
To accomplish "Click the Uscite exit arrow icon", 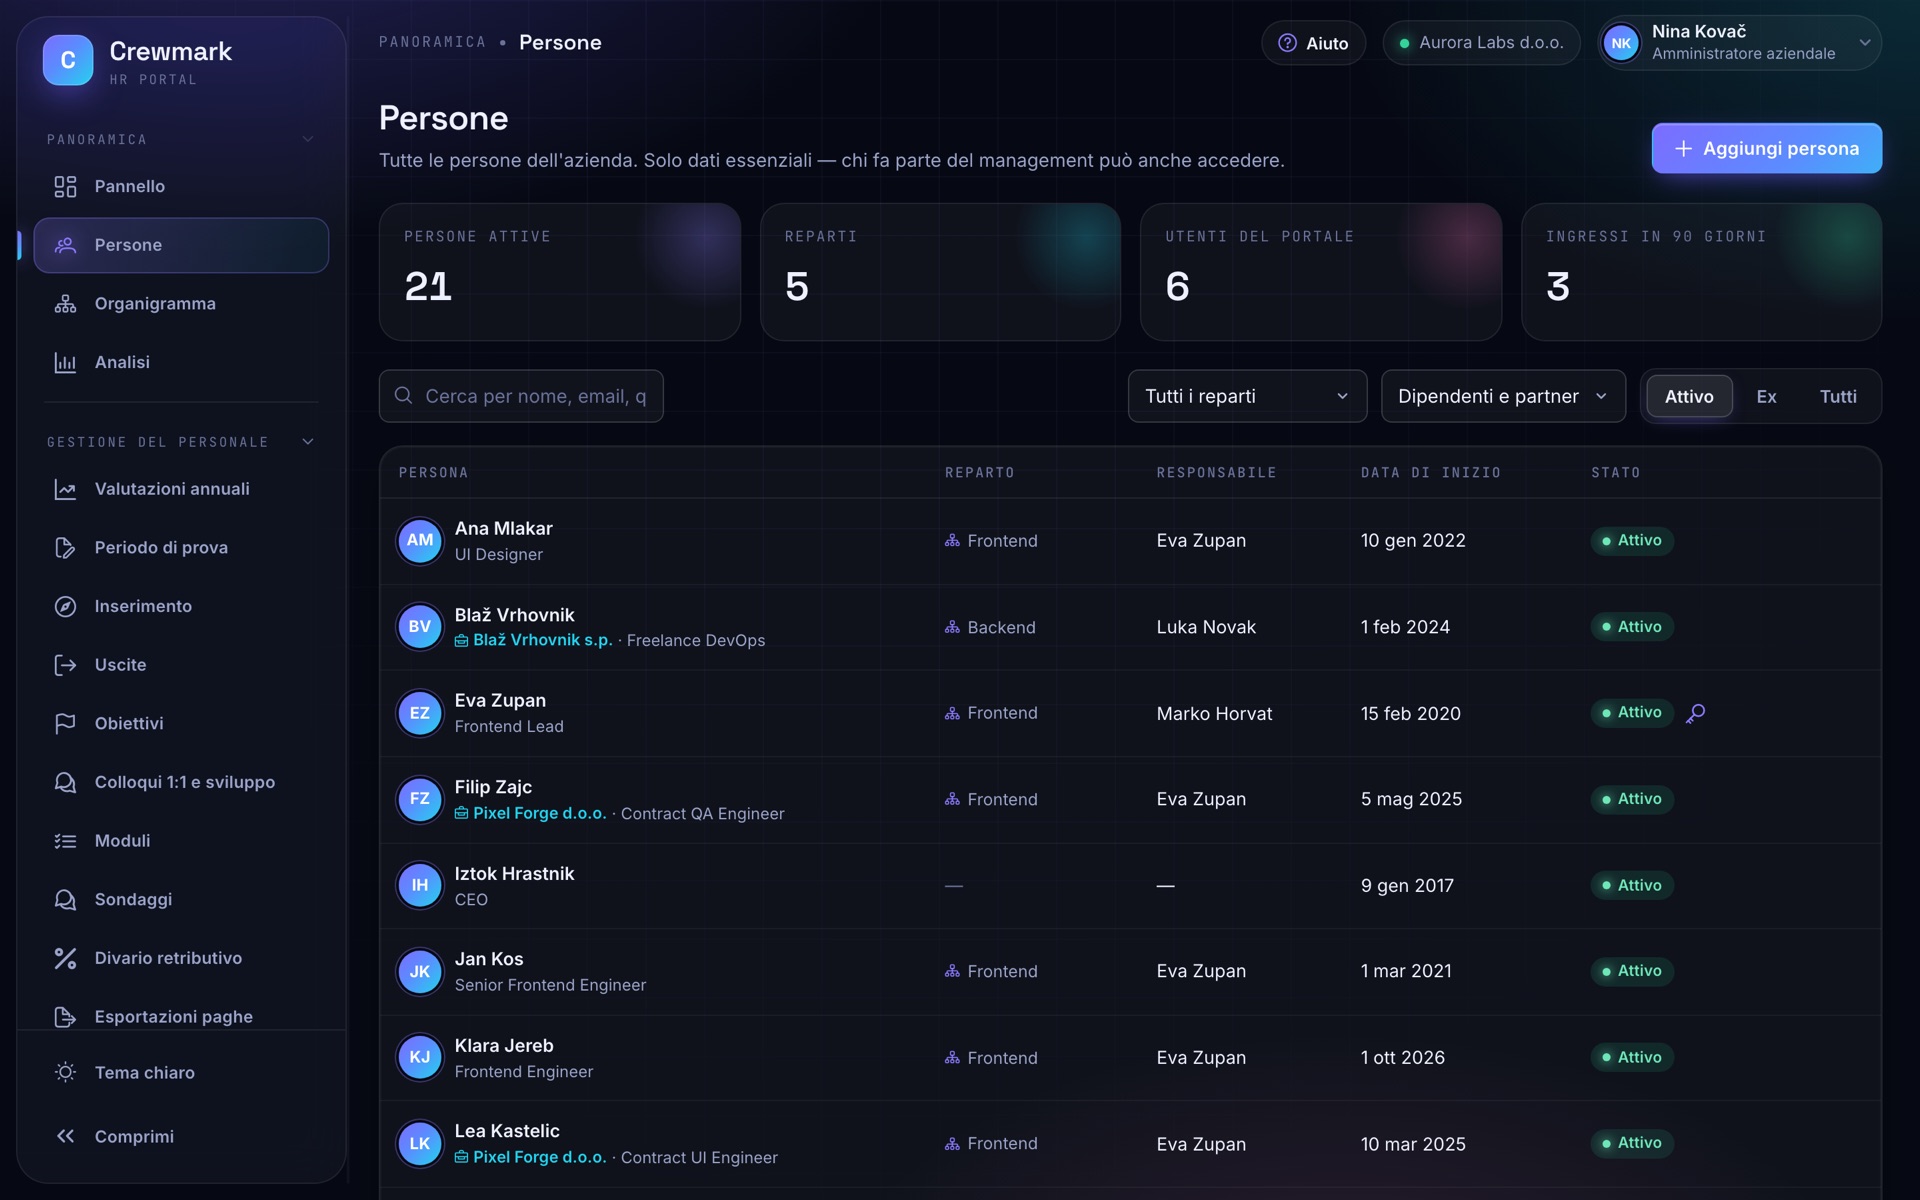I will coord(65,665).
